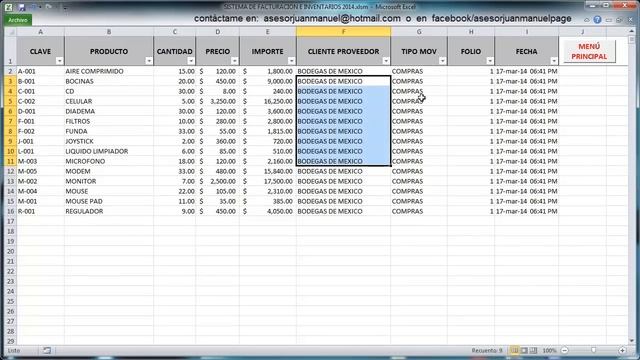640x360 pixels.
Task: Open the PRECIO filter dropdown
Action: point(234,61)
